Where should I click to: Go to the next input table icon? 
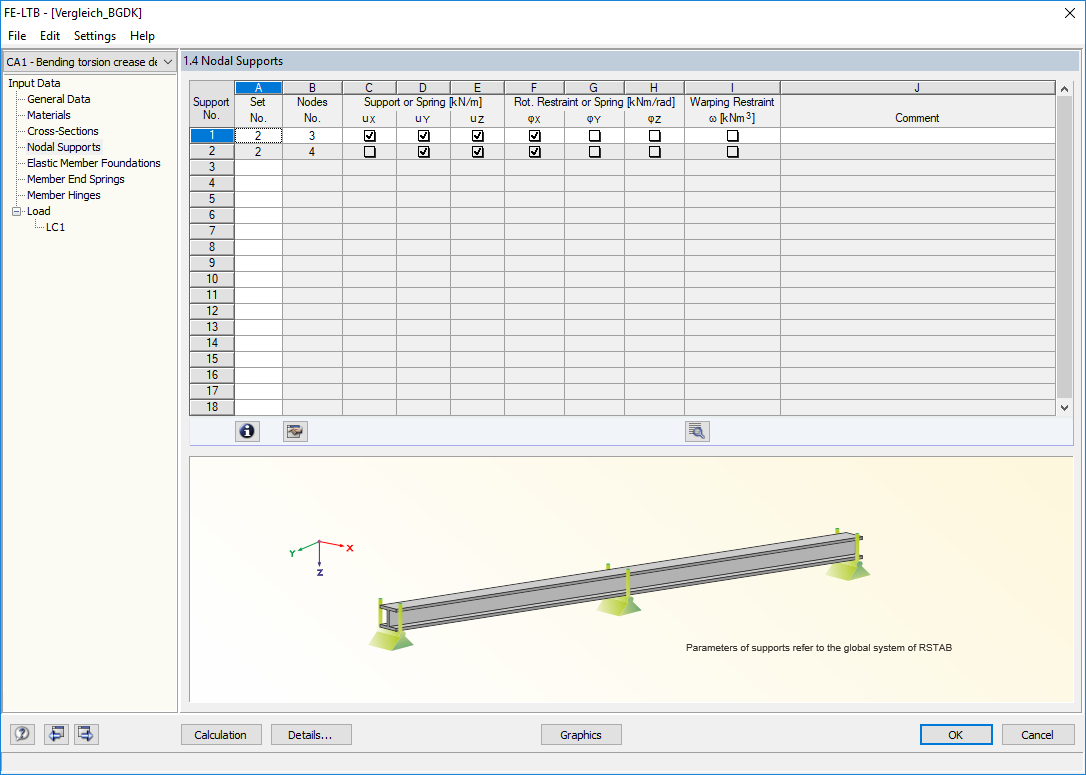(85, 734)
